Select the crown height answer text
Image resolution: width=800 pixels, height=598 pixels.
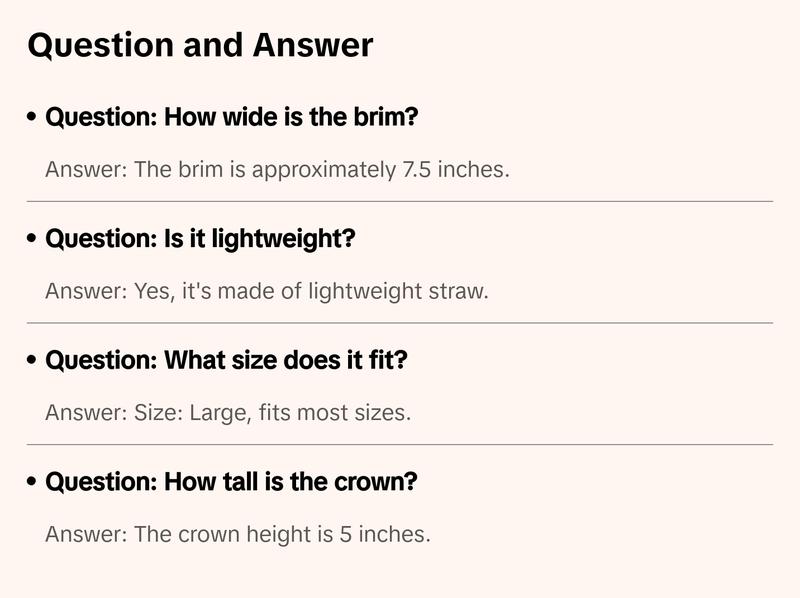(x=238, y=534)
